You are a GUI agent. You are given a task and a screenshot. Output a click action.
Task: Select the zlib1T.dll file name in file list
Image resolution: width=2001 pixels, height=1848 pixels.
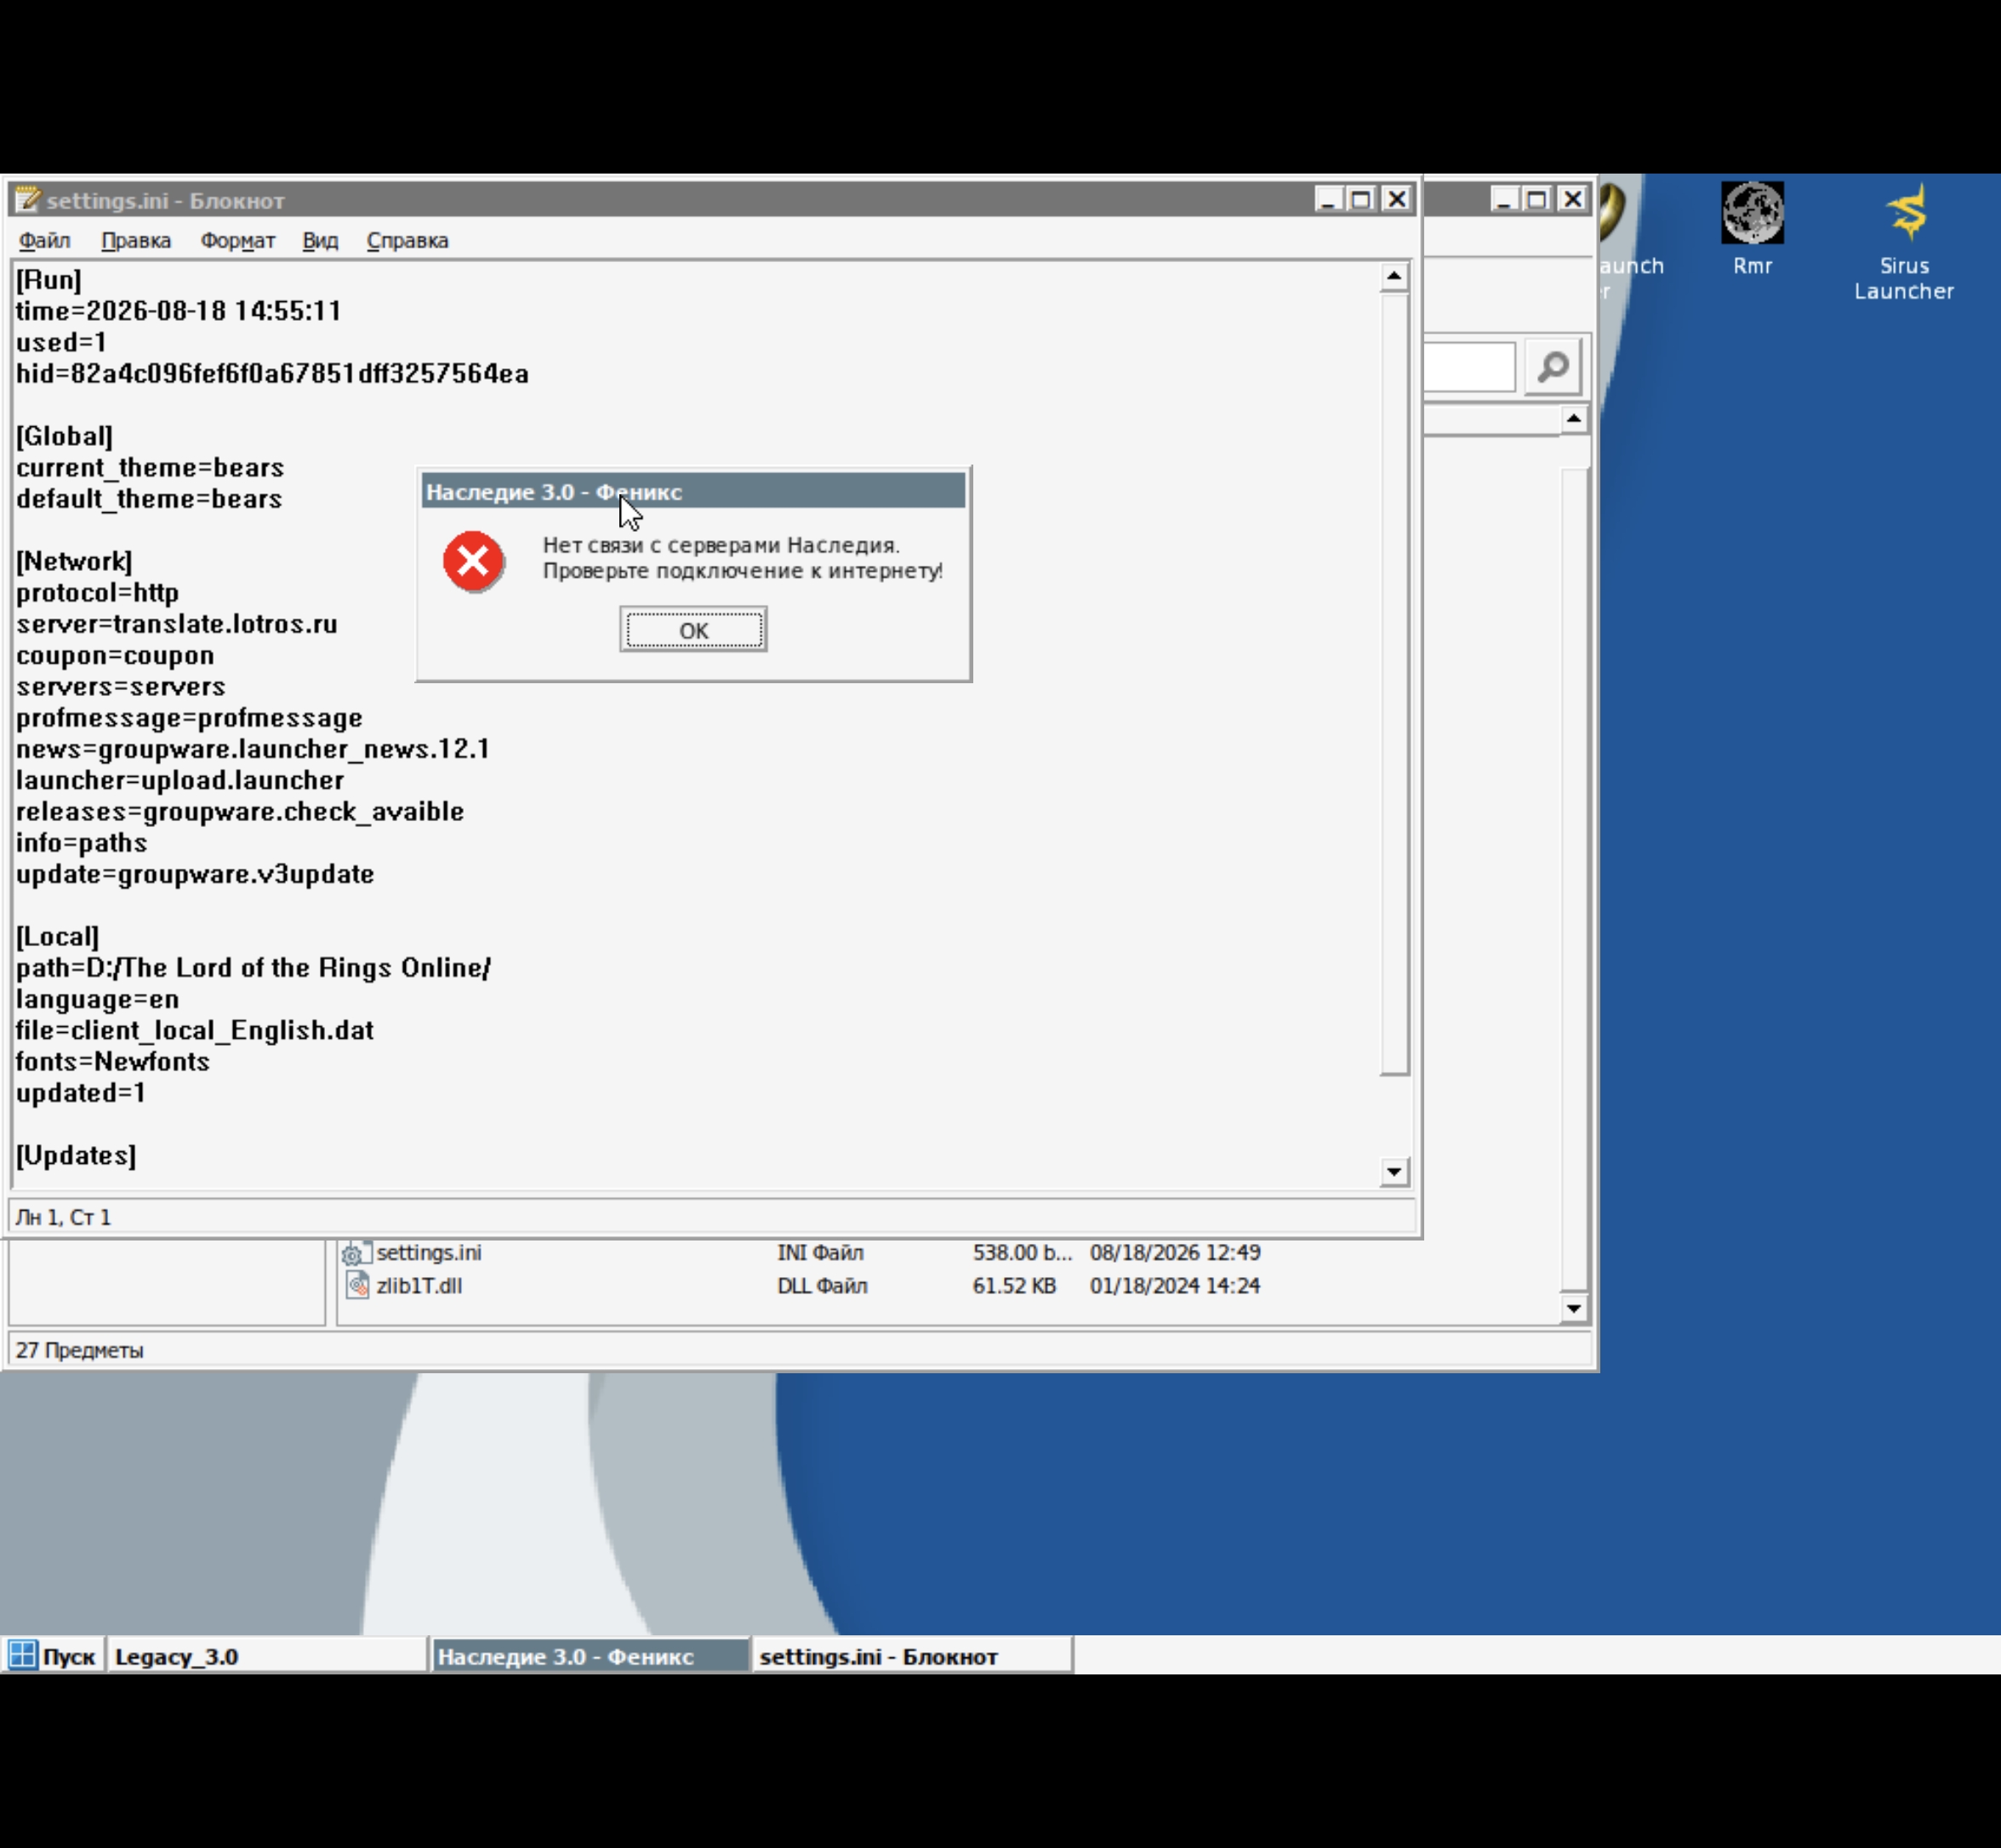(419, 1285)
